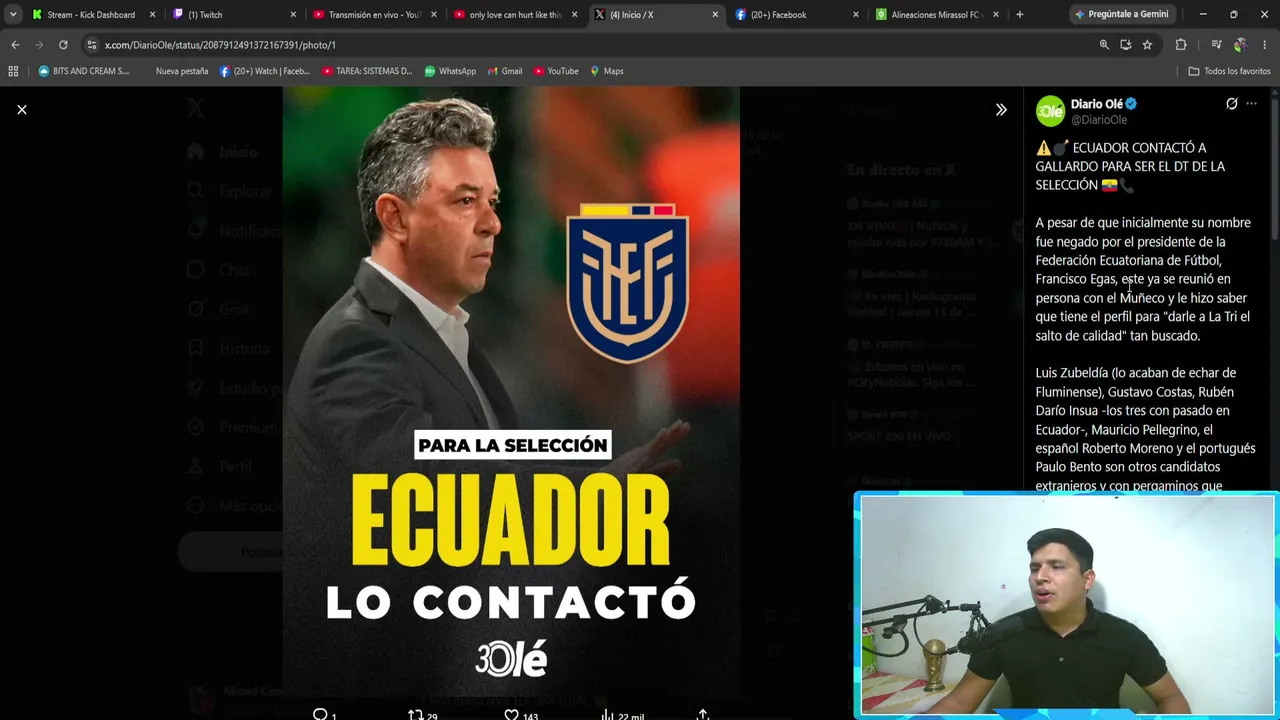
Task: Open the tab search dropdown
Action: 12,15
